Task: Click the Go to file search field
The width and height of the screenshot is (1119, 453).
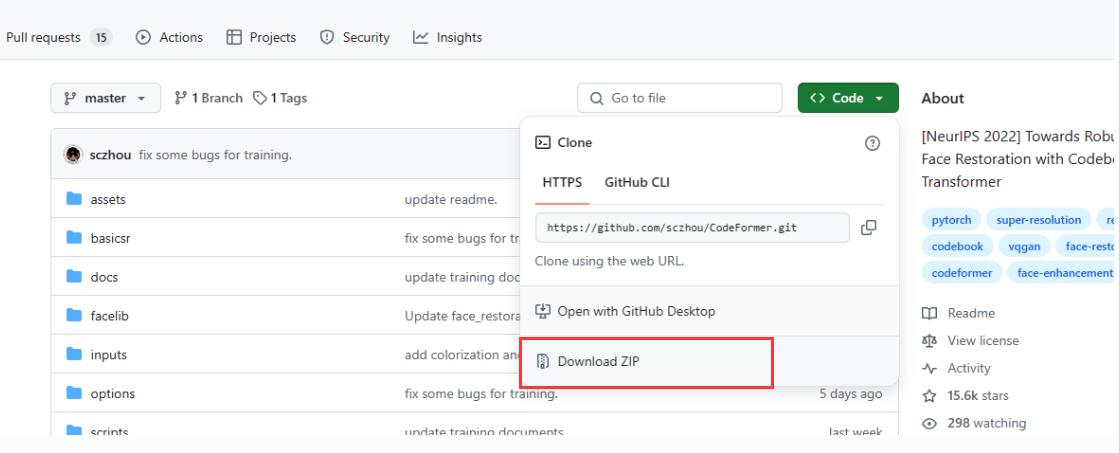Action: tap(679, 98)
